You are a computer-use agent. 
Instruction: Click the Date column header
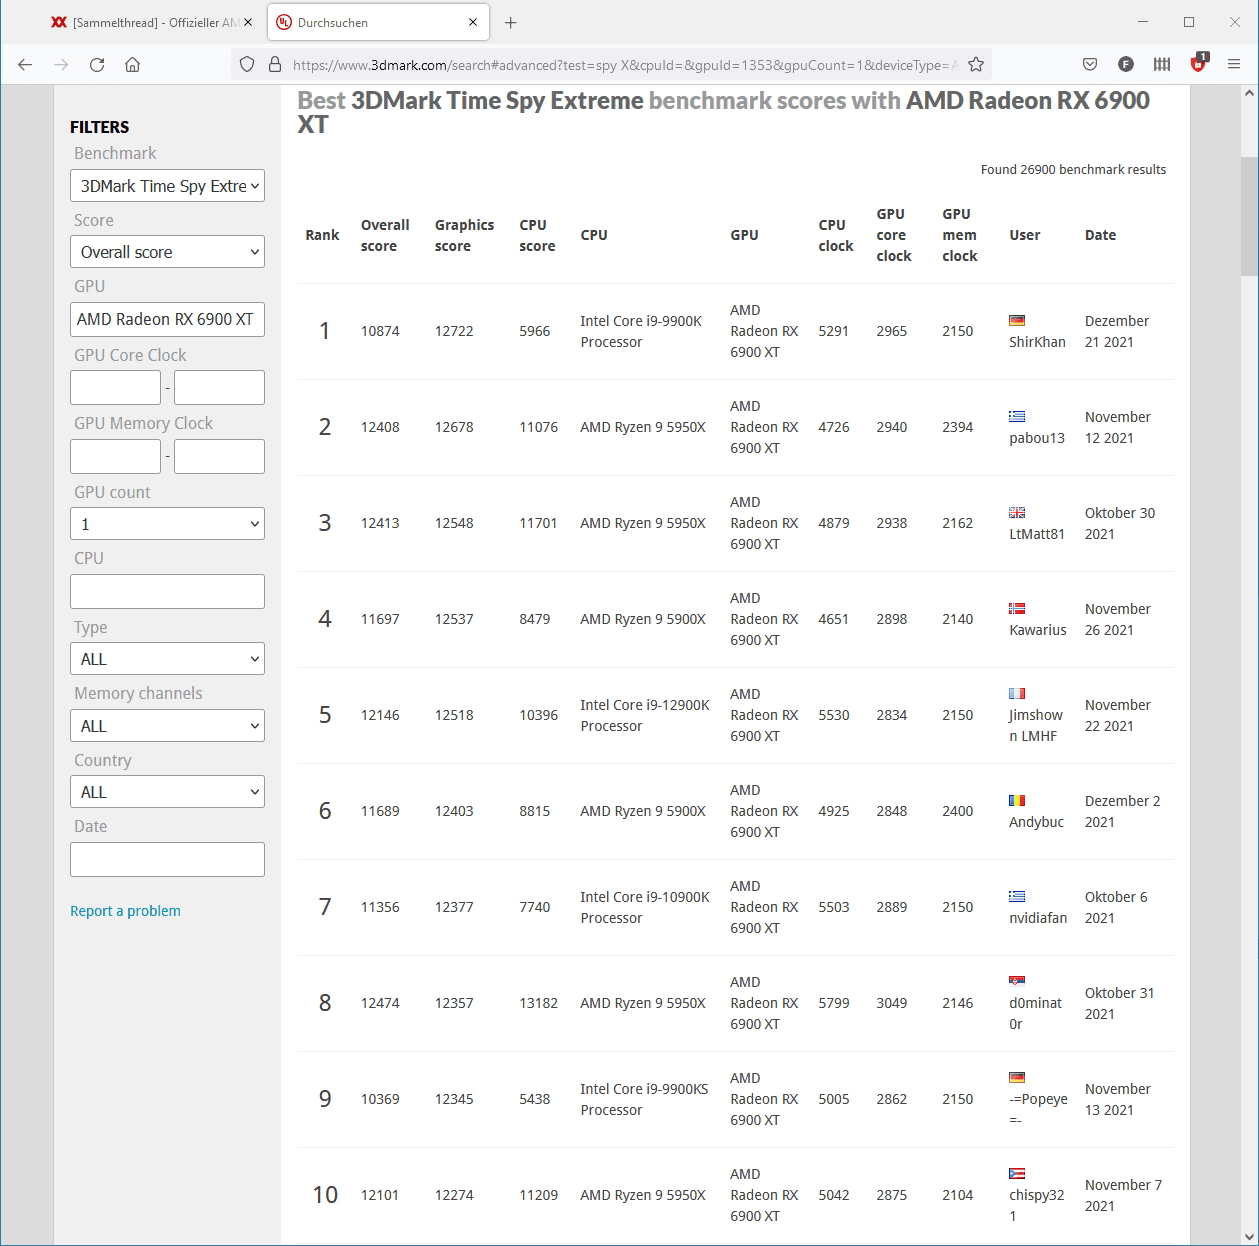point(1100,235)
